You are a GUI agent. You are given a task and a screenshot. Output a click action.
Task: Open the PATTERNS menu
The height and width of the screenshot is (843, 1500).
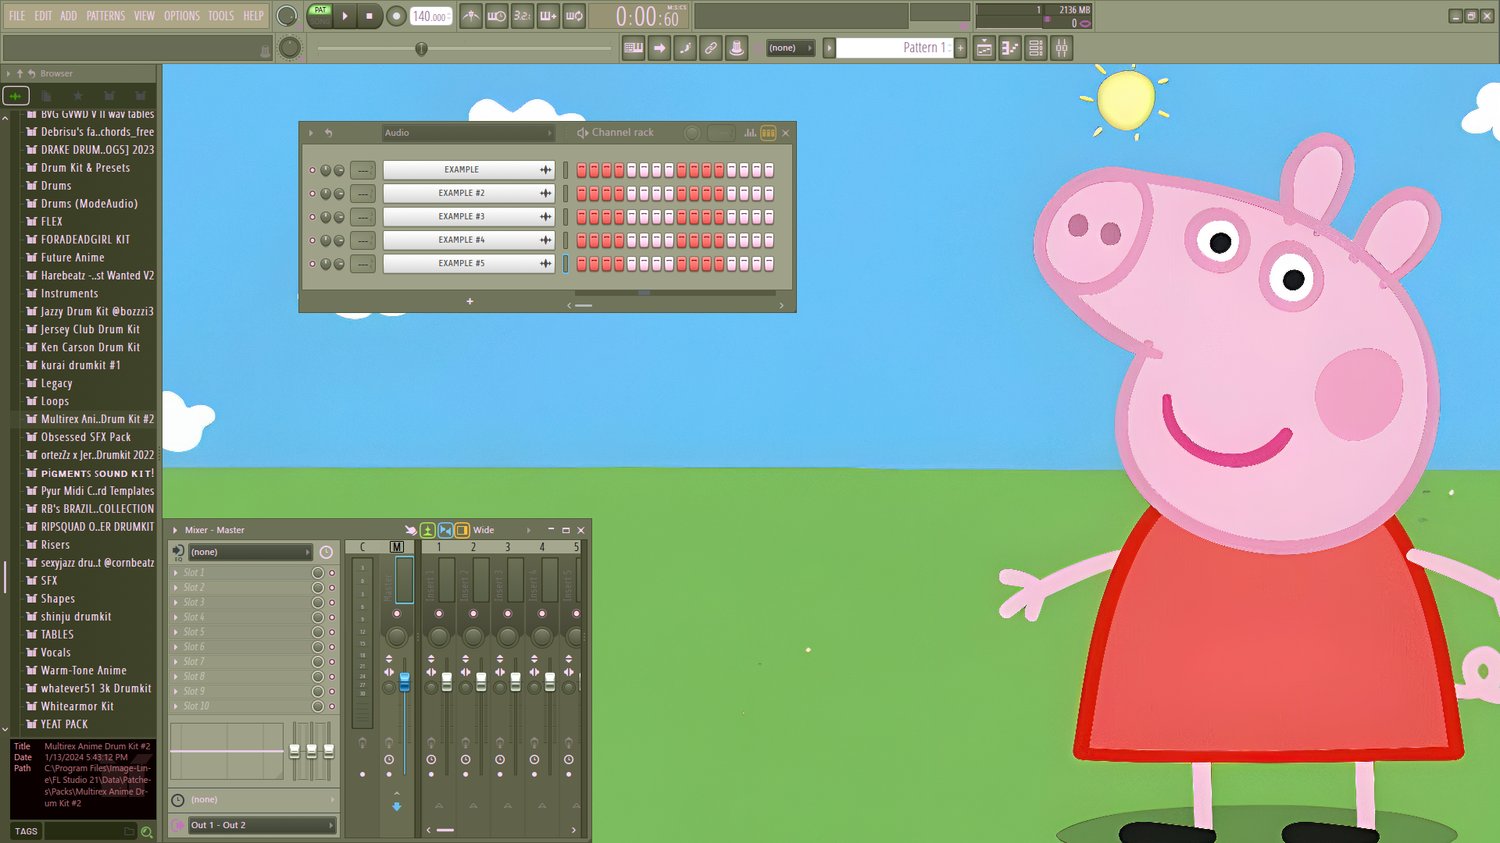coord(105,16)
